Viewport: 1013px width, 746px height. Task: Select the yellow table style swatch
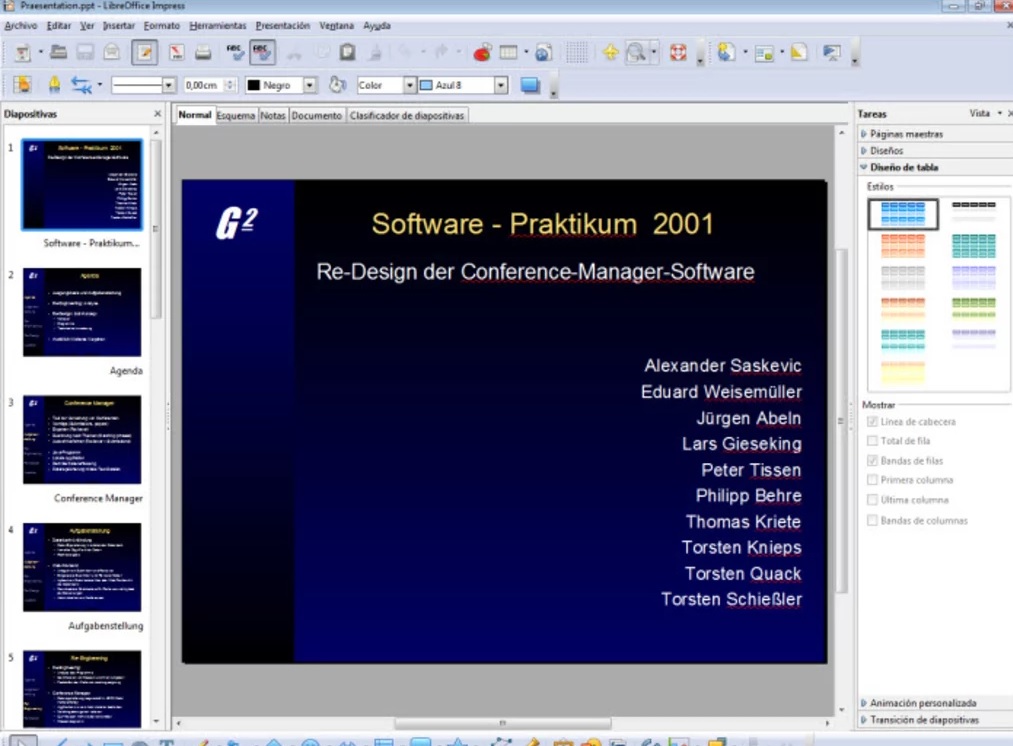coord(903,373)
